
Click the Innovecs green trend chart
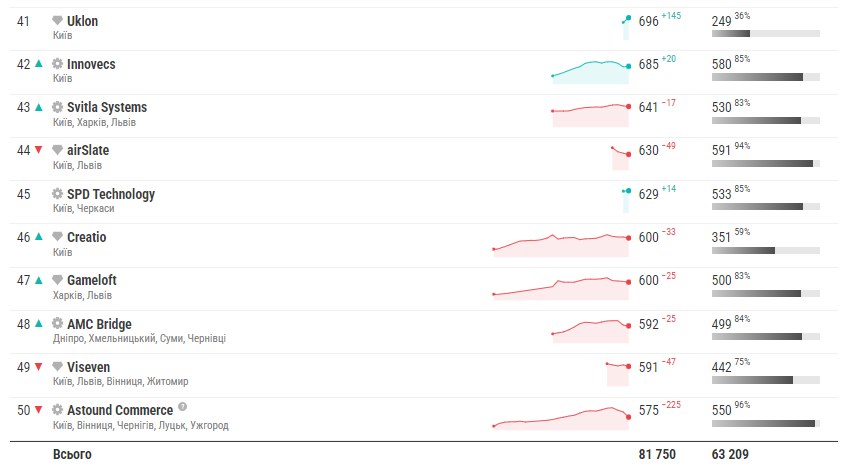(x=590, y=72)
